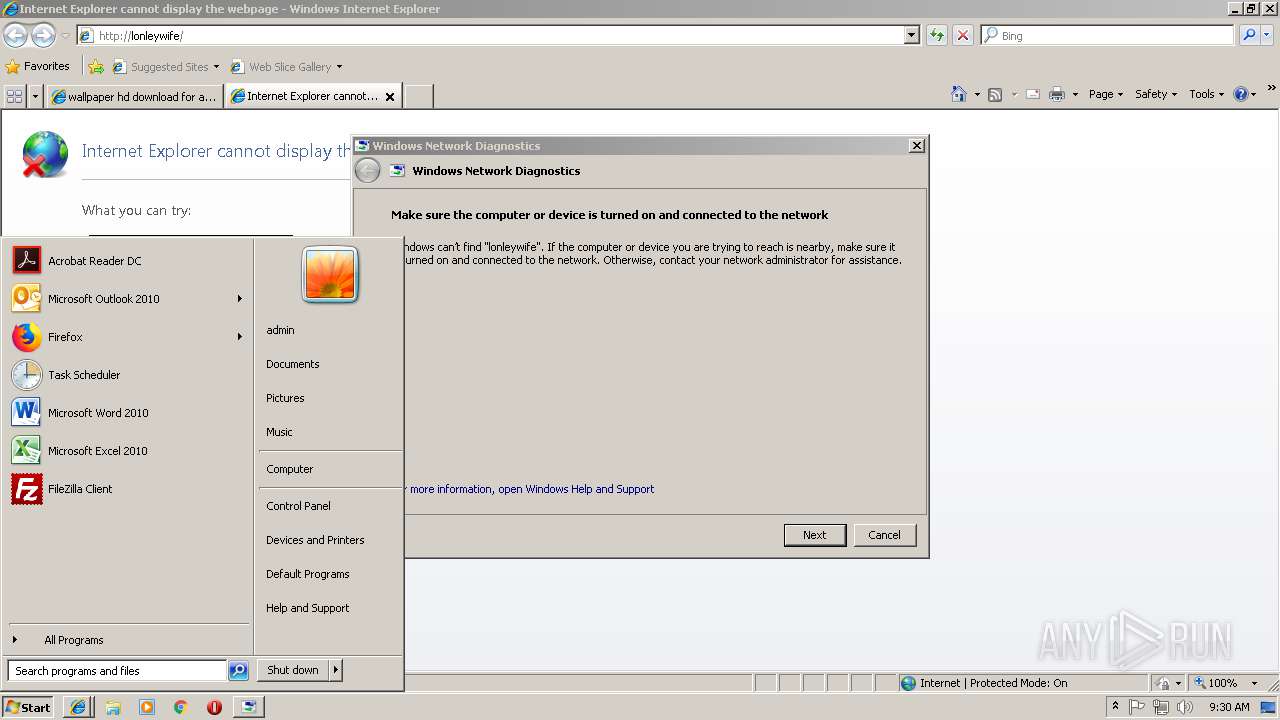
Task: Switch to wallpaper hd download tab
Action: [x=134, y=96]
